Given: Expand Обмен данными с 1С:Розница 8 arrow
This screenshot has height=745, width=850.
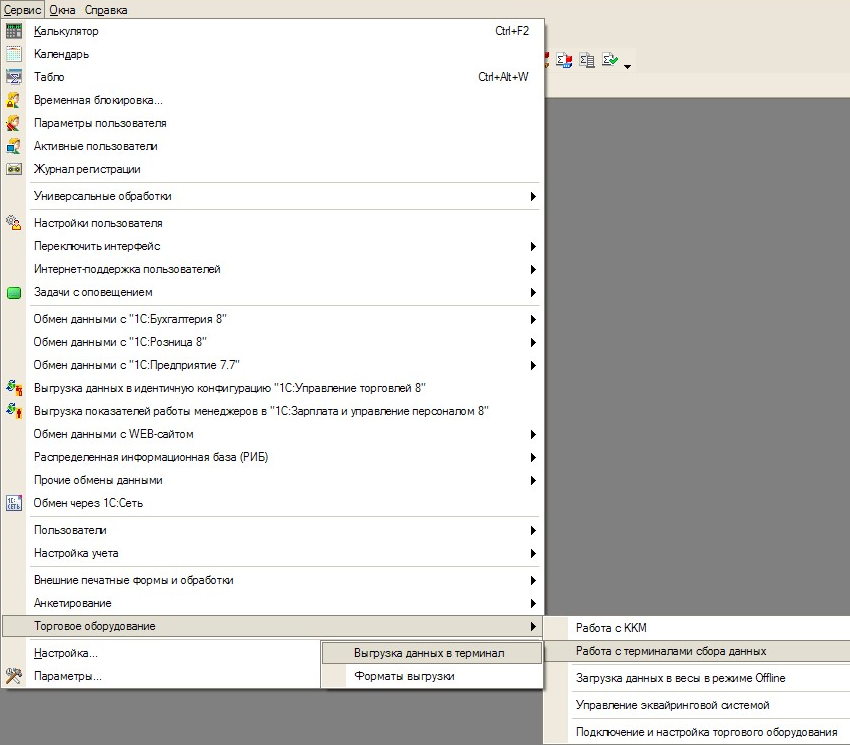Looking at the screenshot, I should point(533,342).
